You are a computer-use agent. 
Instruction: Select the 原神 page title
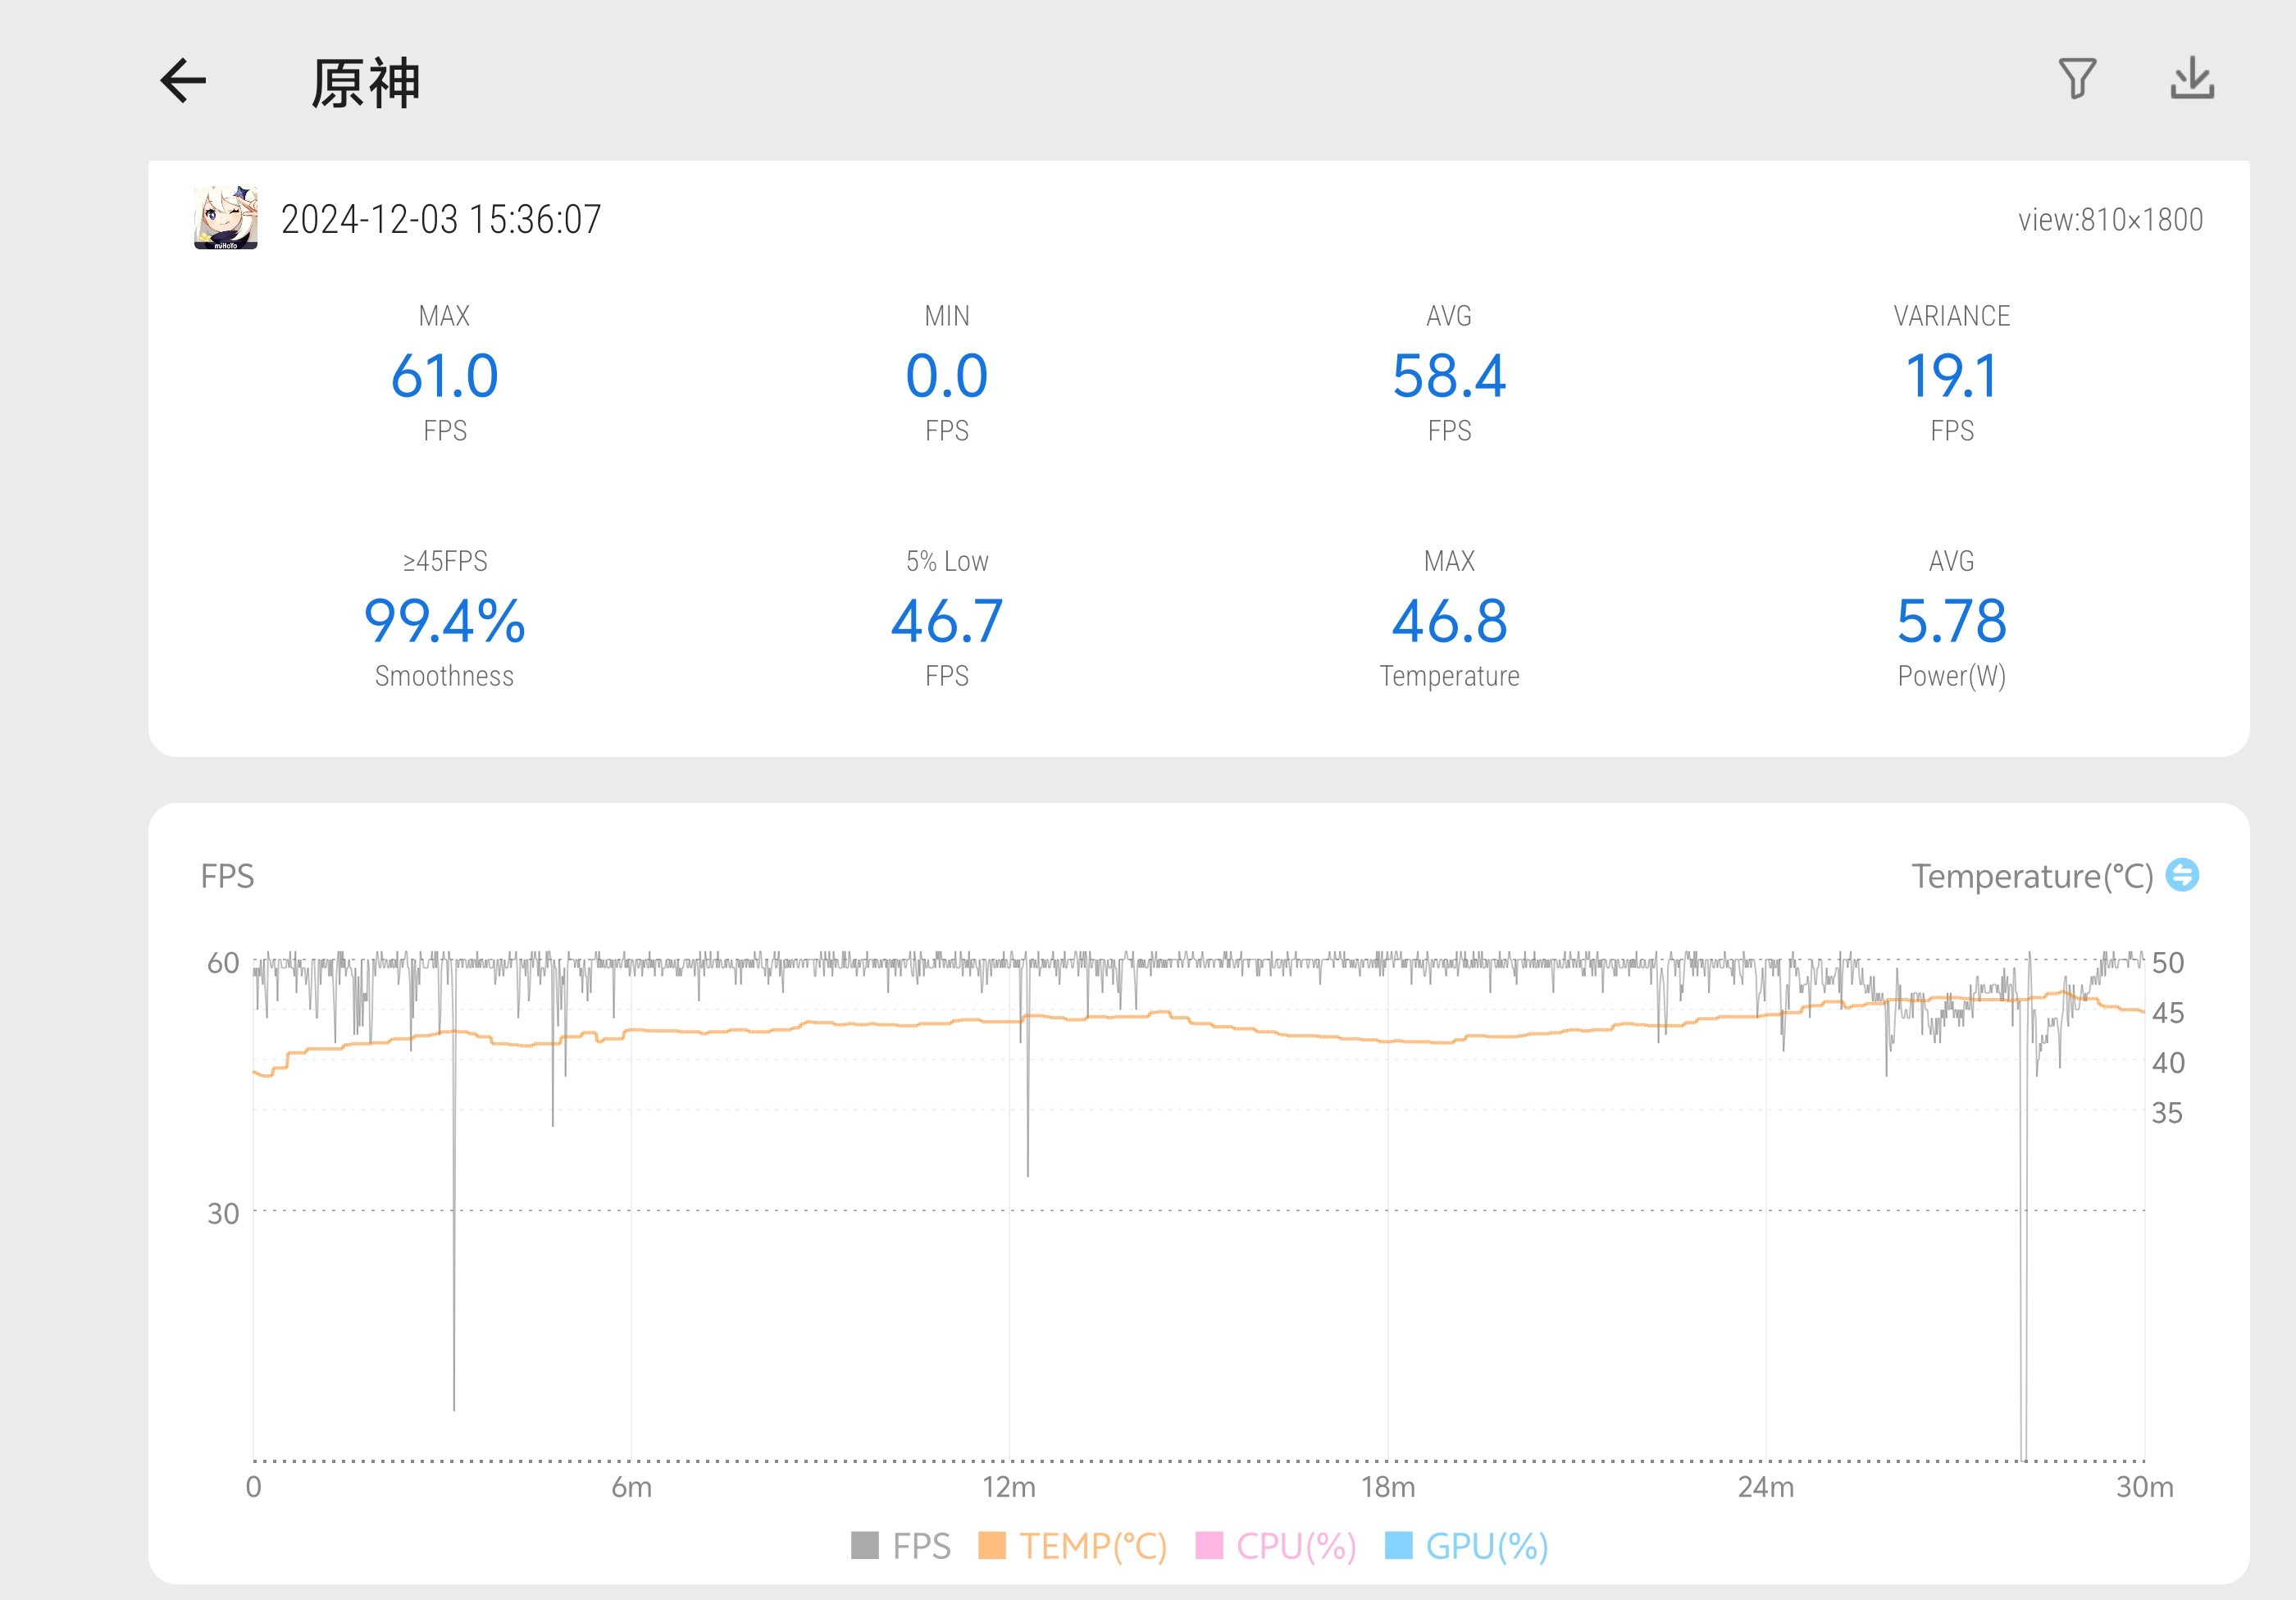pos(366,83)
